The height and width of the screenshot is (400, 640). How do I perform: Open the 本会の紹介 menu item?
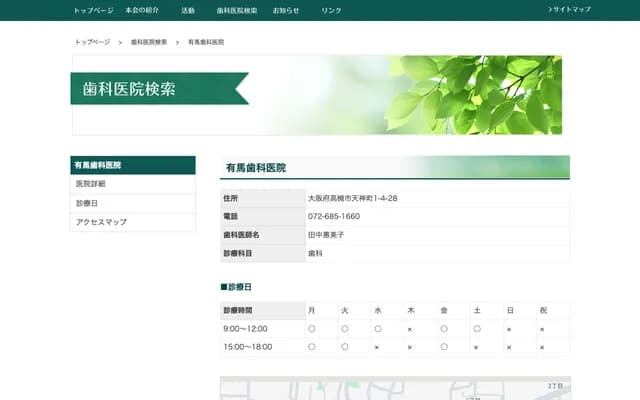point(144,10)
